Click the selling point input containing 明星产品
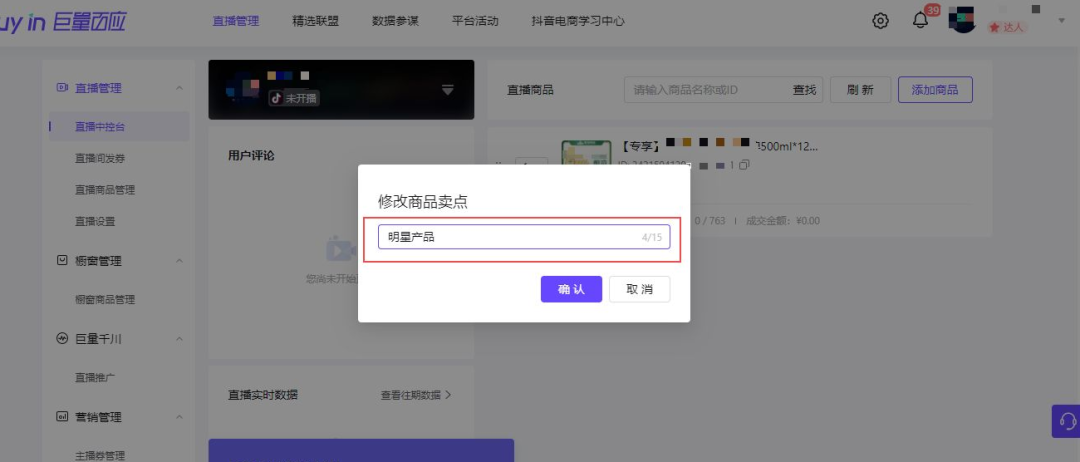 (x=523, y=237)
